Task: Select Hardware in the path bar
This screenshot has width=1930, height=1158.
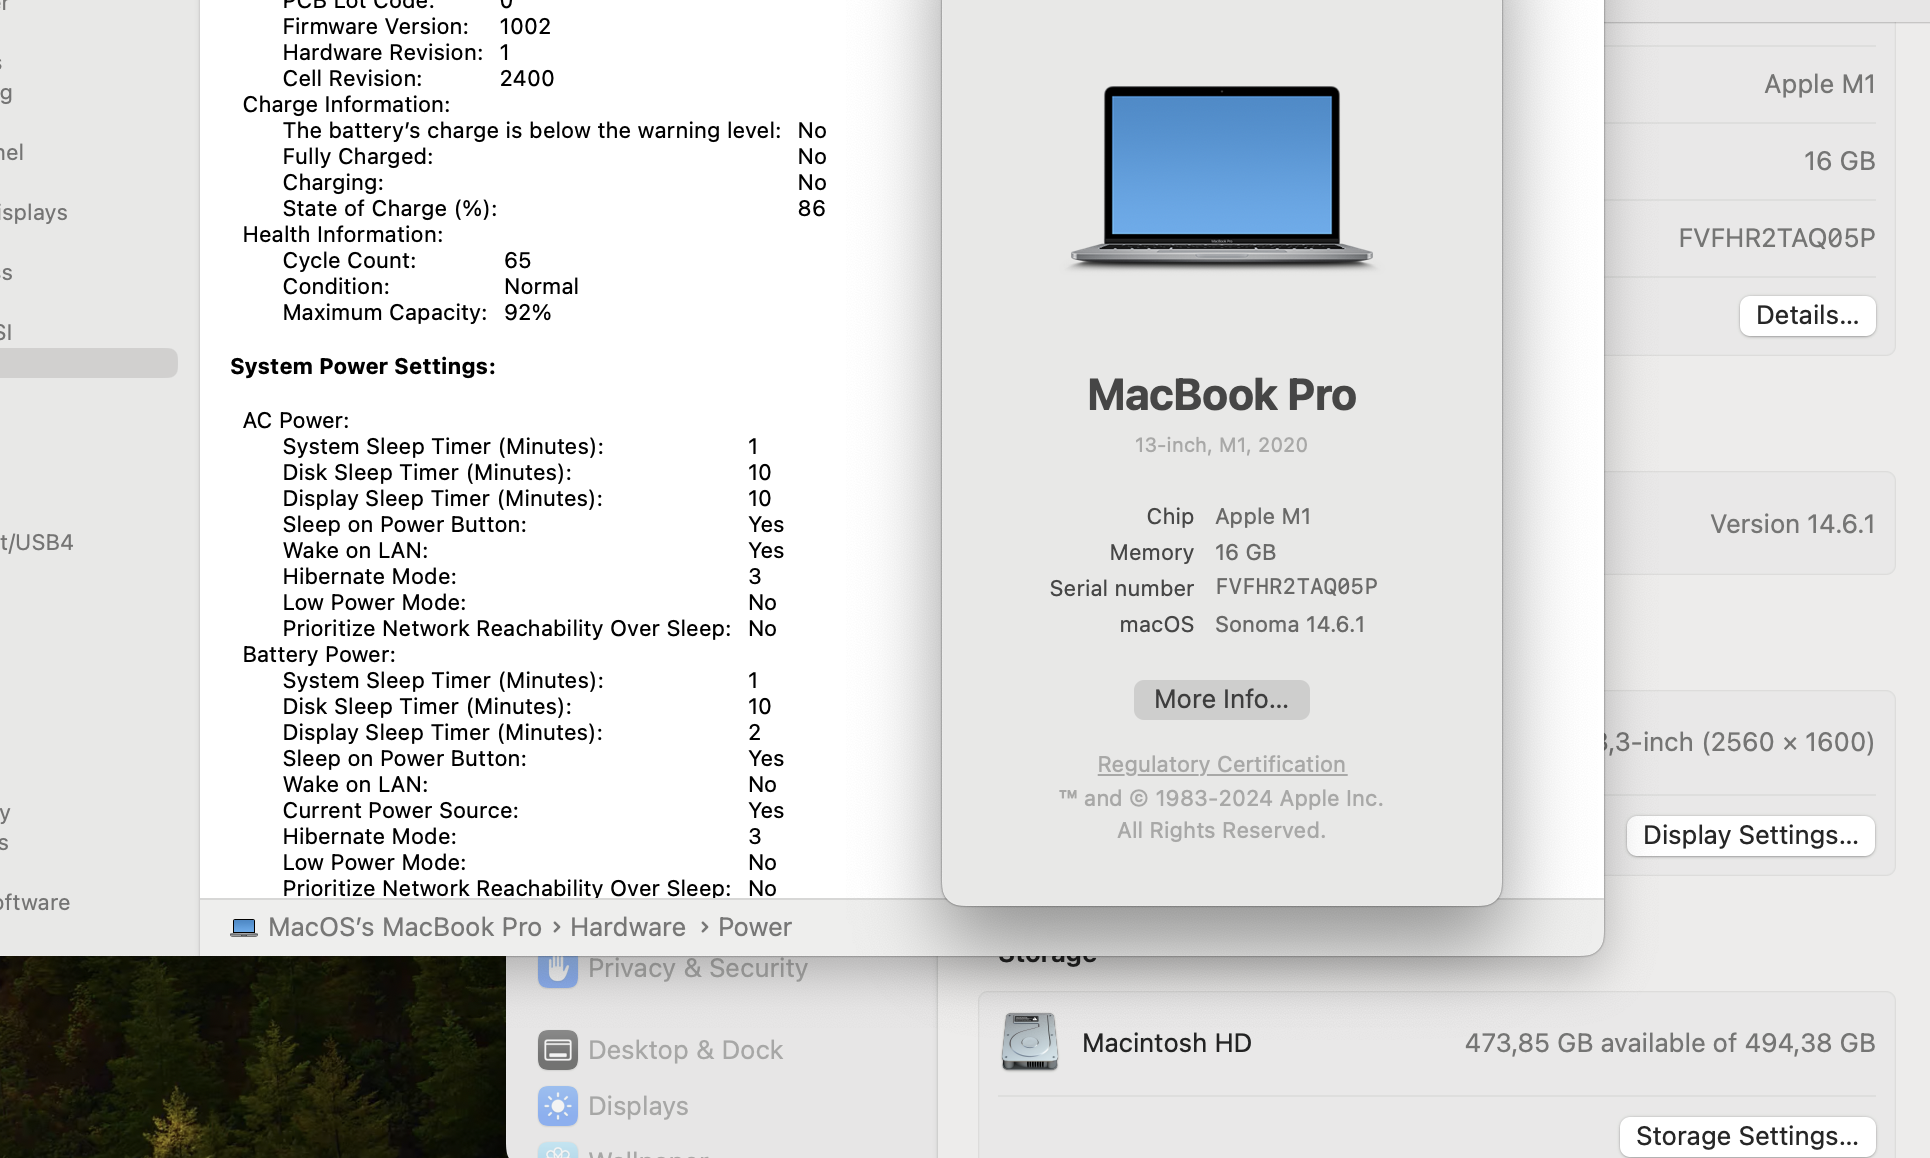Action: pyautogui.click(x=627, y=928)
